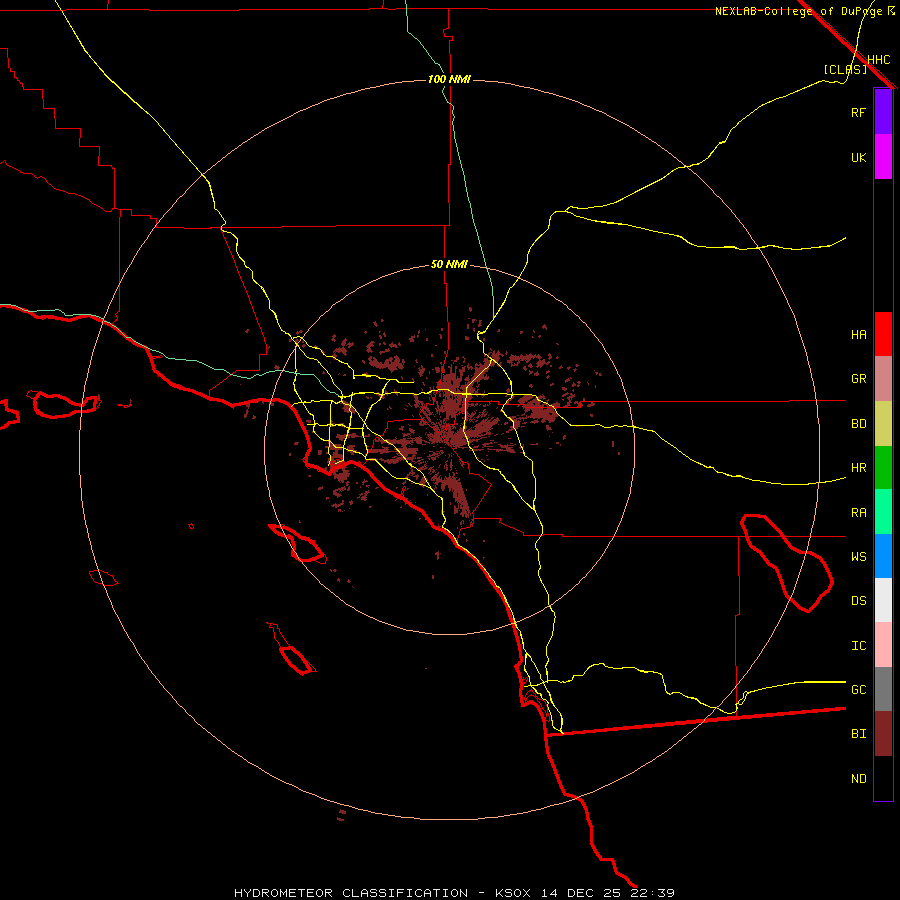
Task: Click the 100 NMI range ring label
Action: [449, 79]
